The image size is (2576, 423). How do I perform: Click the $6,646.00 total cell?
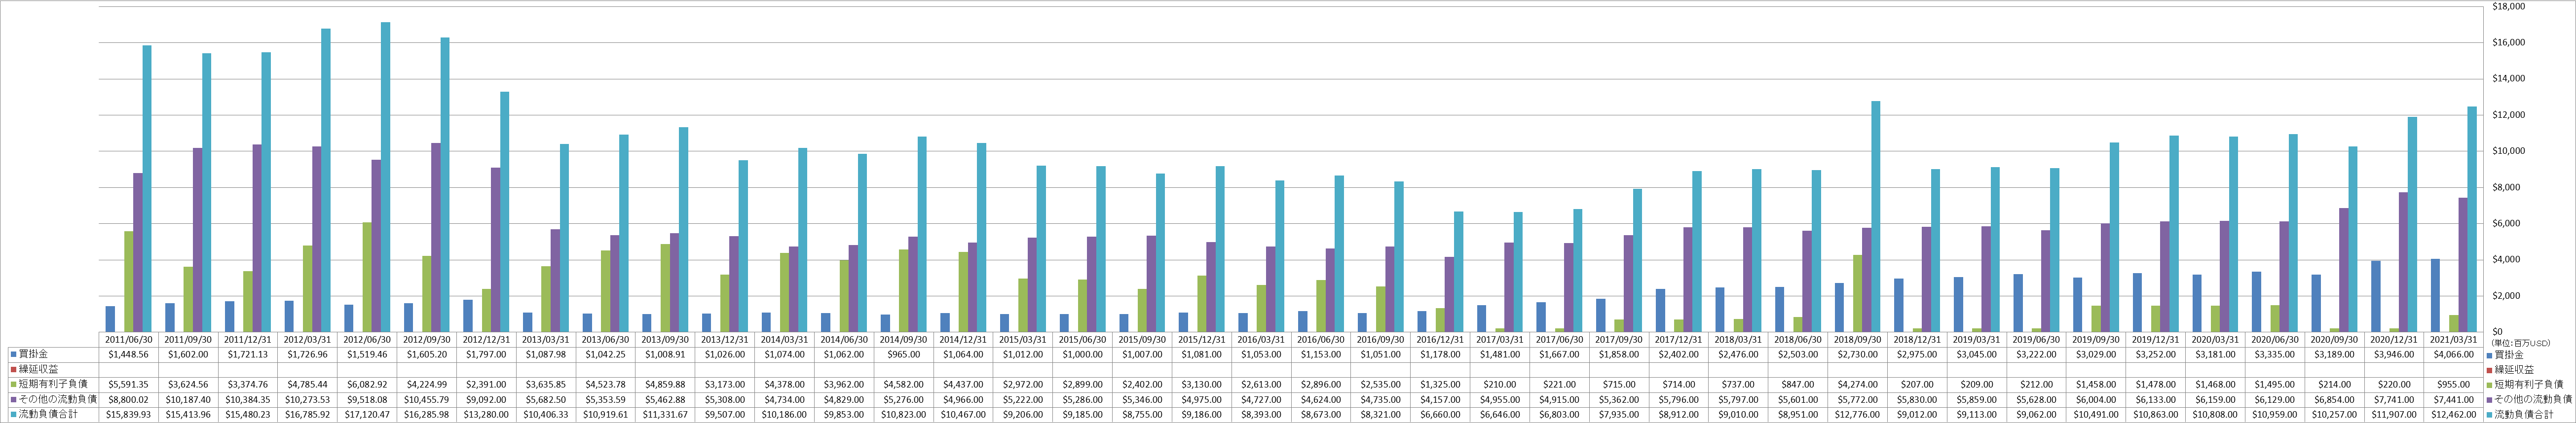tap(1501, 414)
